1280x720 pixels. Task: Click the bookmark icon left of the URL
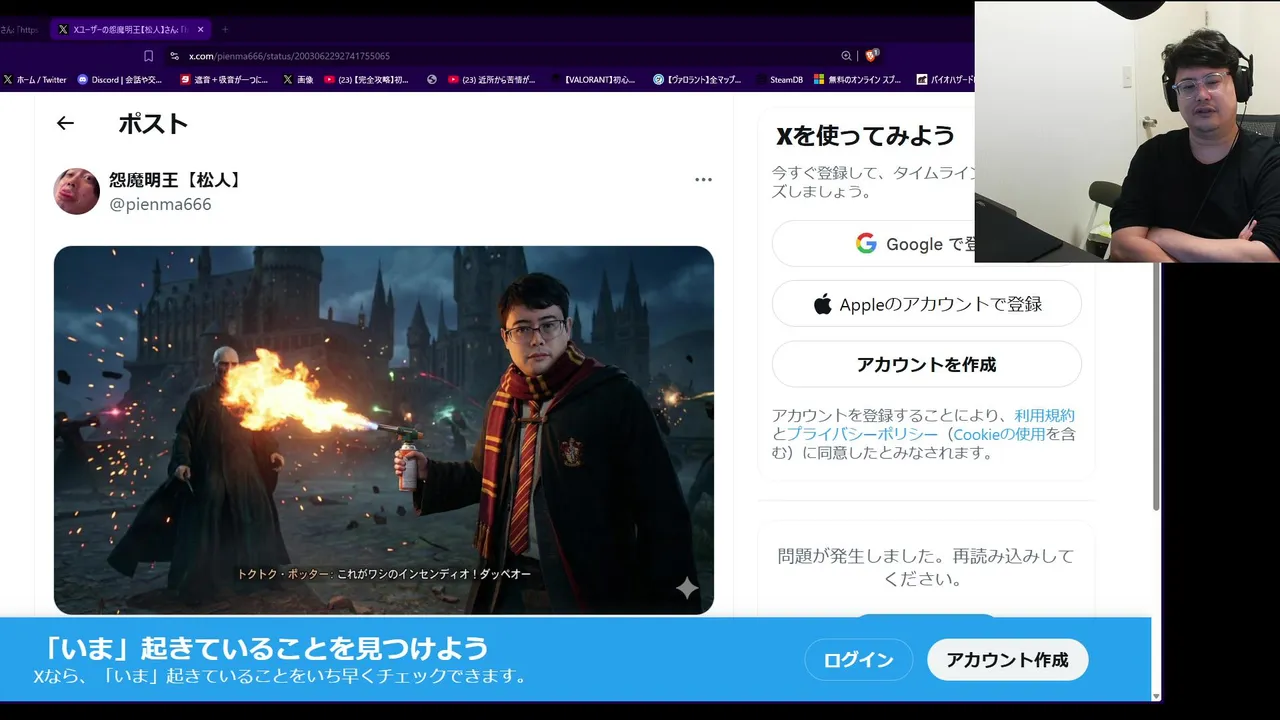[149, 56]
